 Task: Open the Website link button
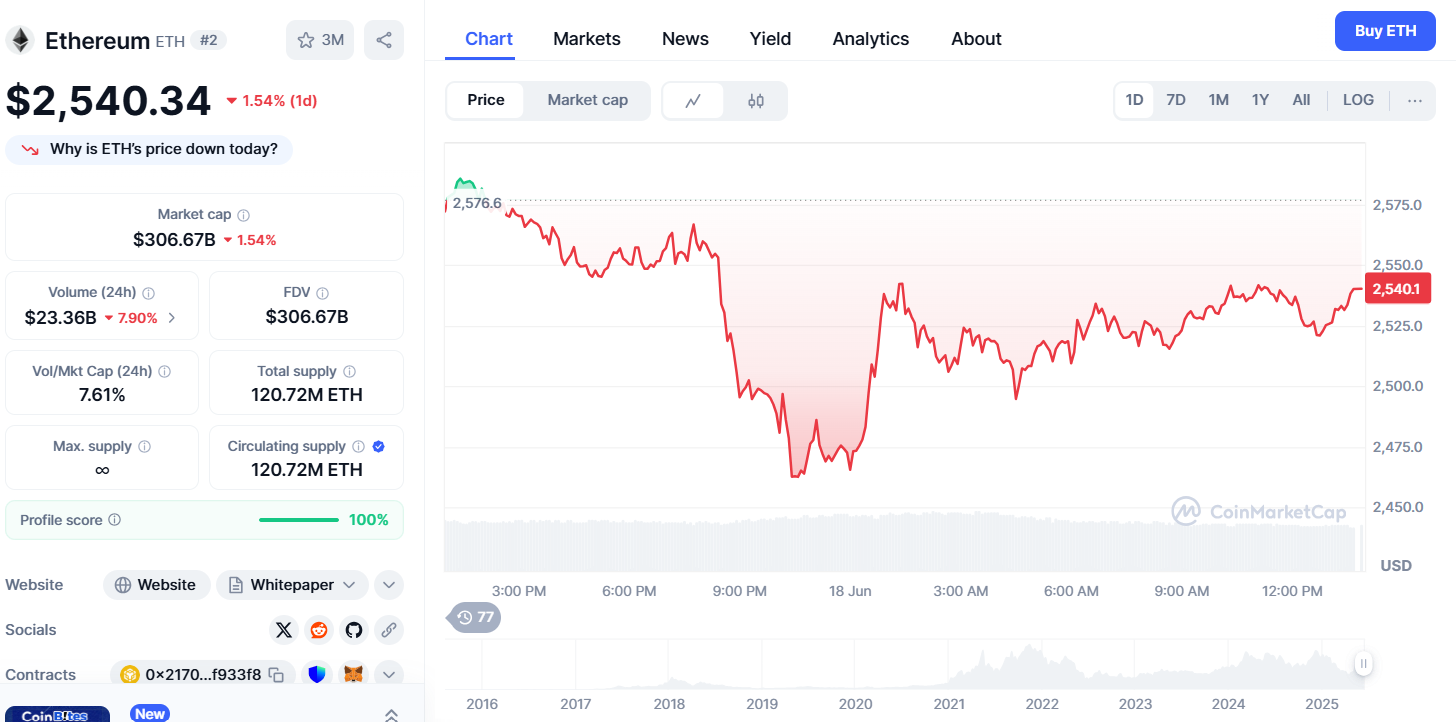click(x=156, y=585)
